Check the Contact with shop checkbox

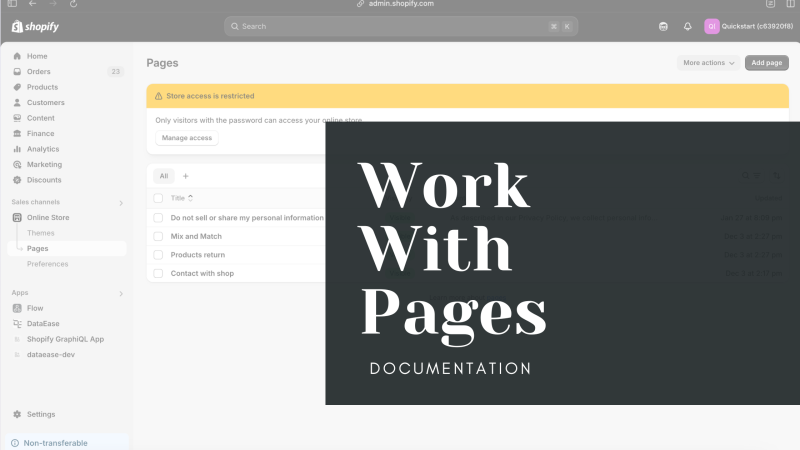158,273
